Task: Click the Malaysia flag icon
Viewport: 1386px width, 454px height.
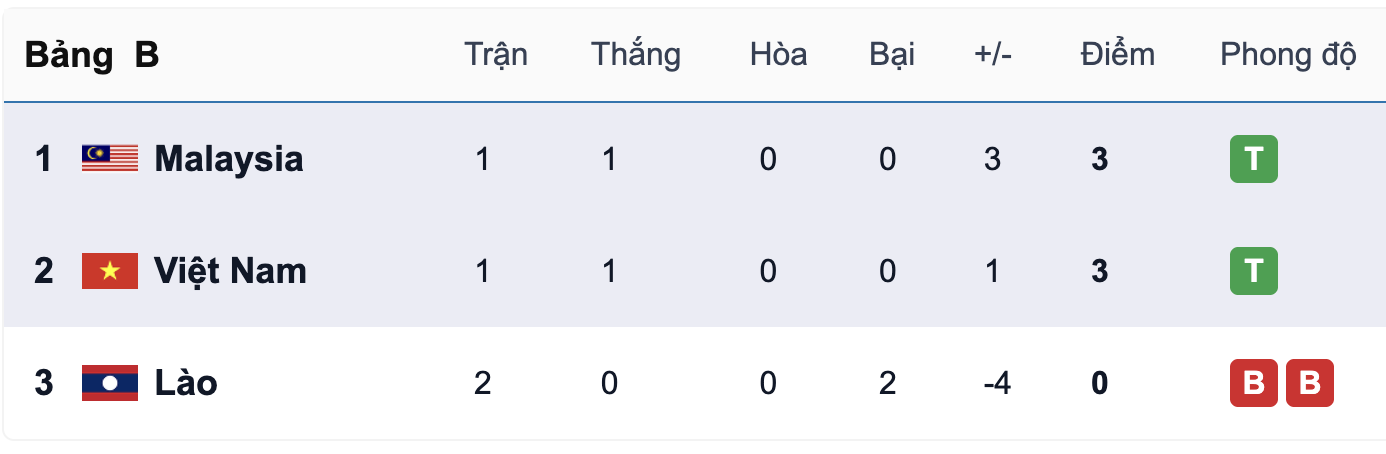Action: (110, 159)
